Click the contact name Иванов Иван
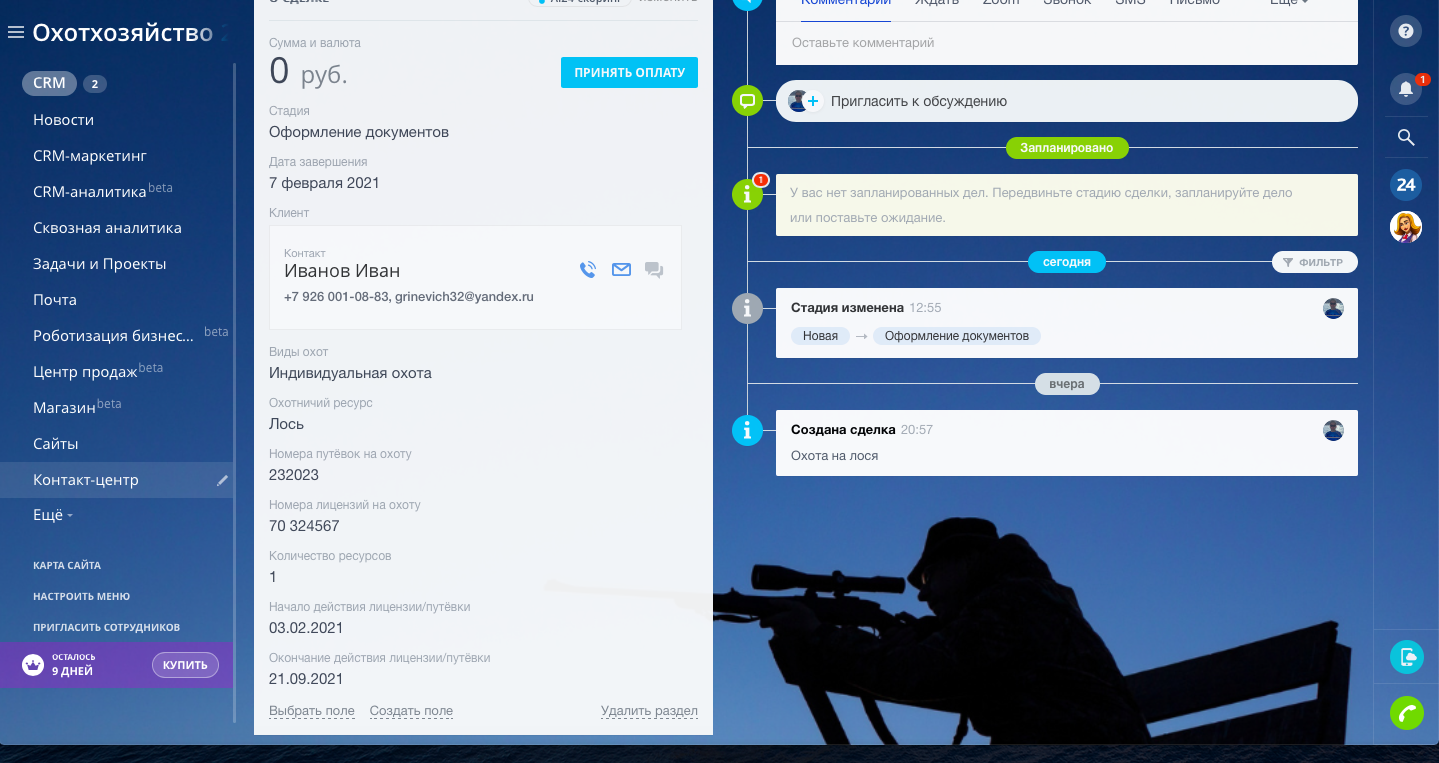Screen dimensions: 1439x763 342,271
